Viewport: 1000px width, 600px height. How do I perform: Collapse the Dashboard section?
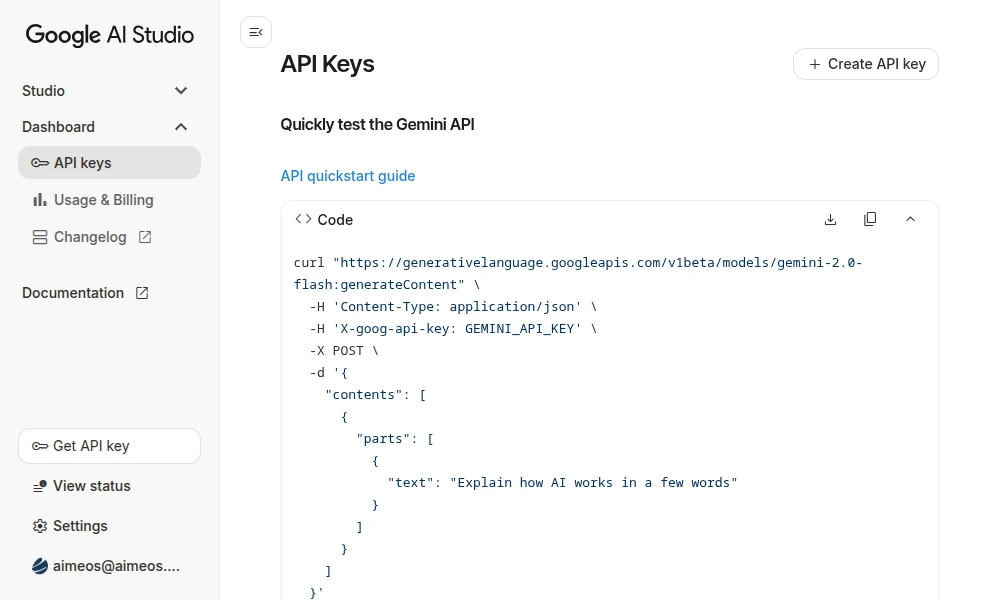tap(181, 127)
